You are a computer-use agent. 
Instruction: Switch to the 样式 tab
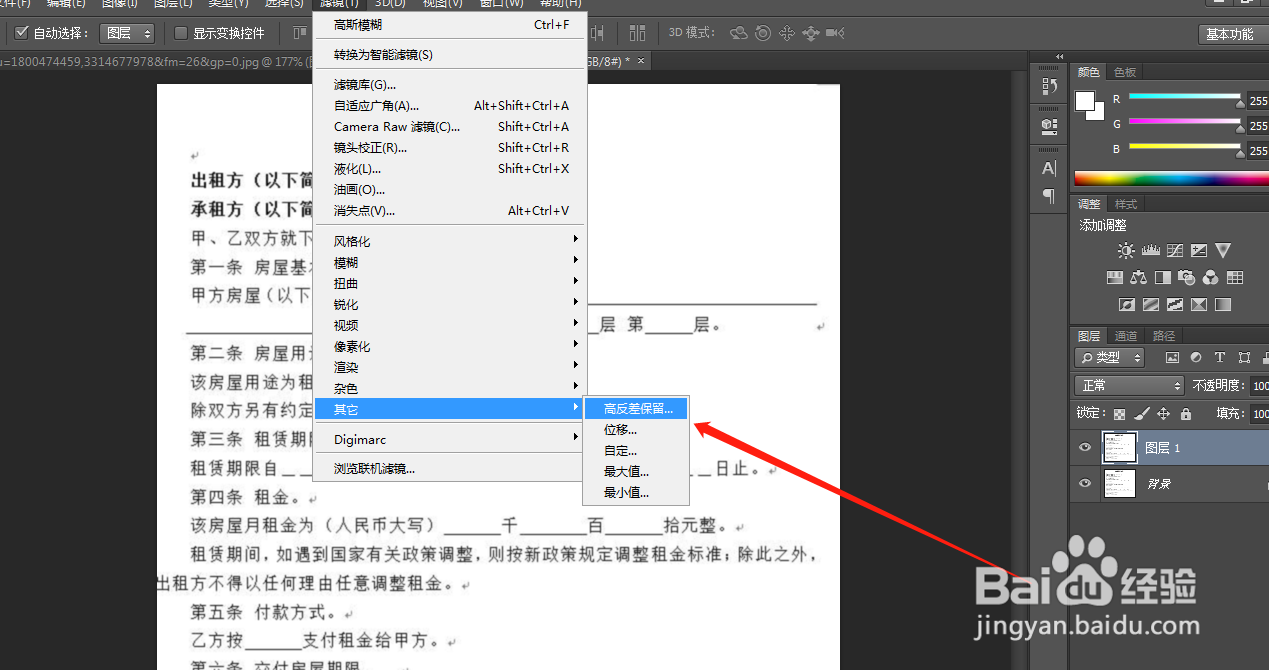[1126, 204]
